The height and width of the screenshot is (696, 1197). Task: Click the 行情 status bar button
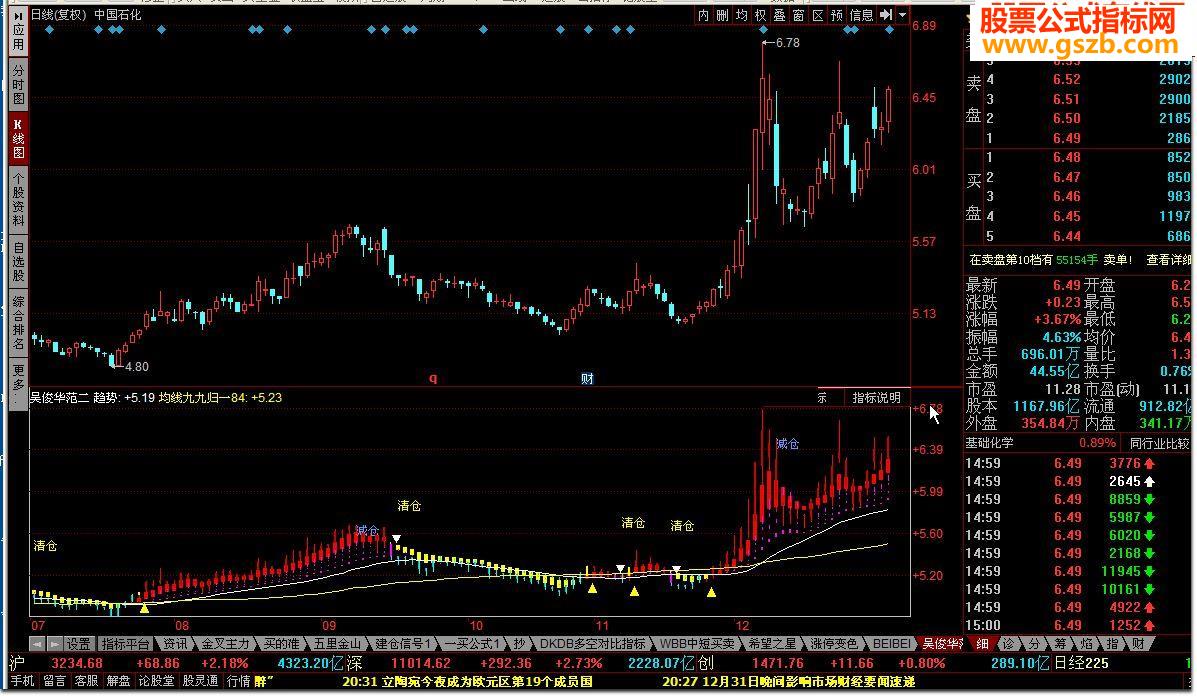[239, 681]
